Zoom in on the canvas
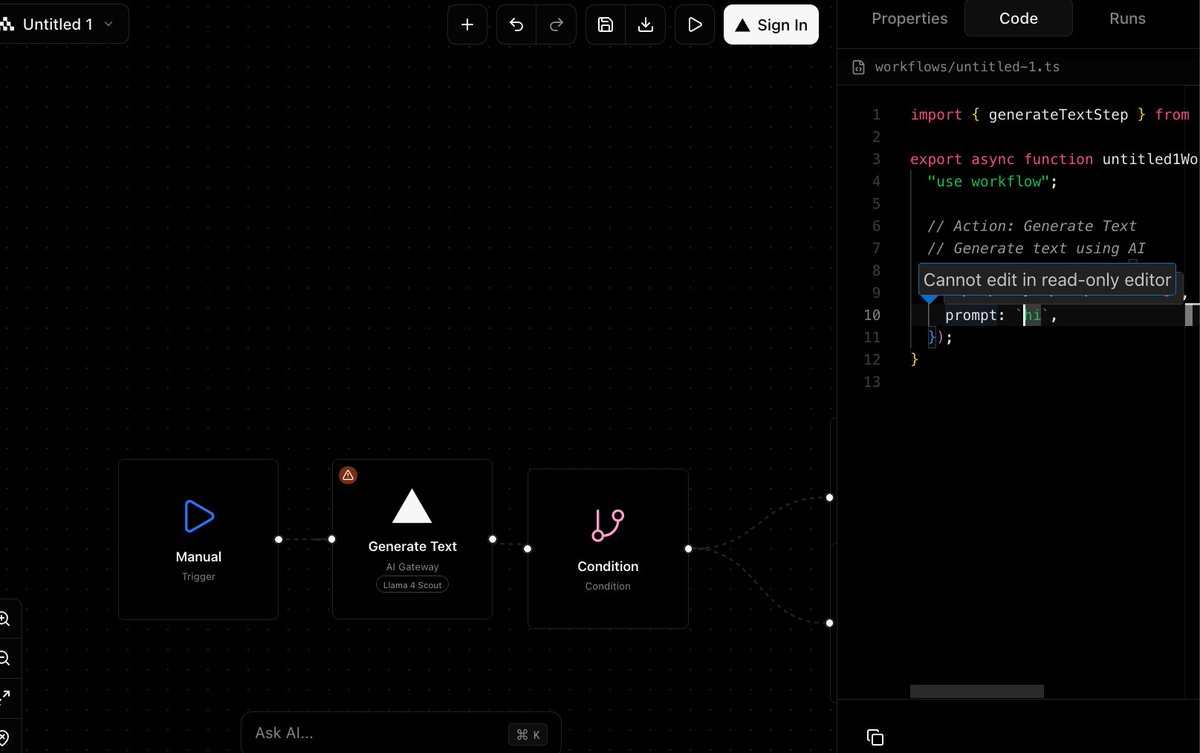Viewport: 1200px width, 753px height. (x=4, y=619)
